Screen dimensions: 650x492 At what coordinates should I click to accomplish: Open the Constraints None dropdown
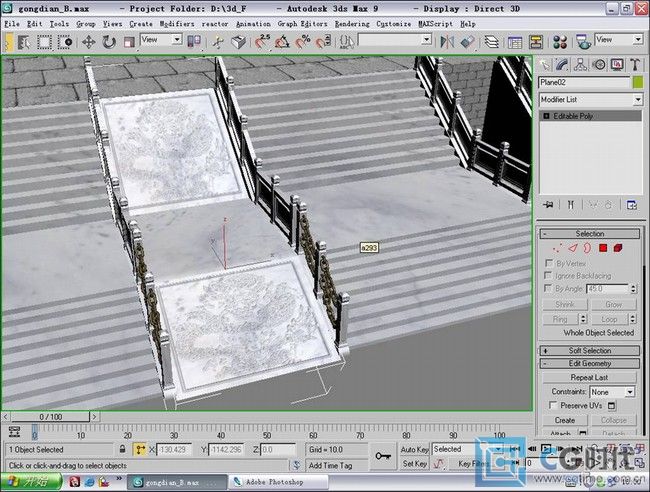pos(613,392)
